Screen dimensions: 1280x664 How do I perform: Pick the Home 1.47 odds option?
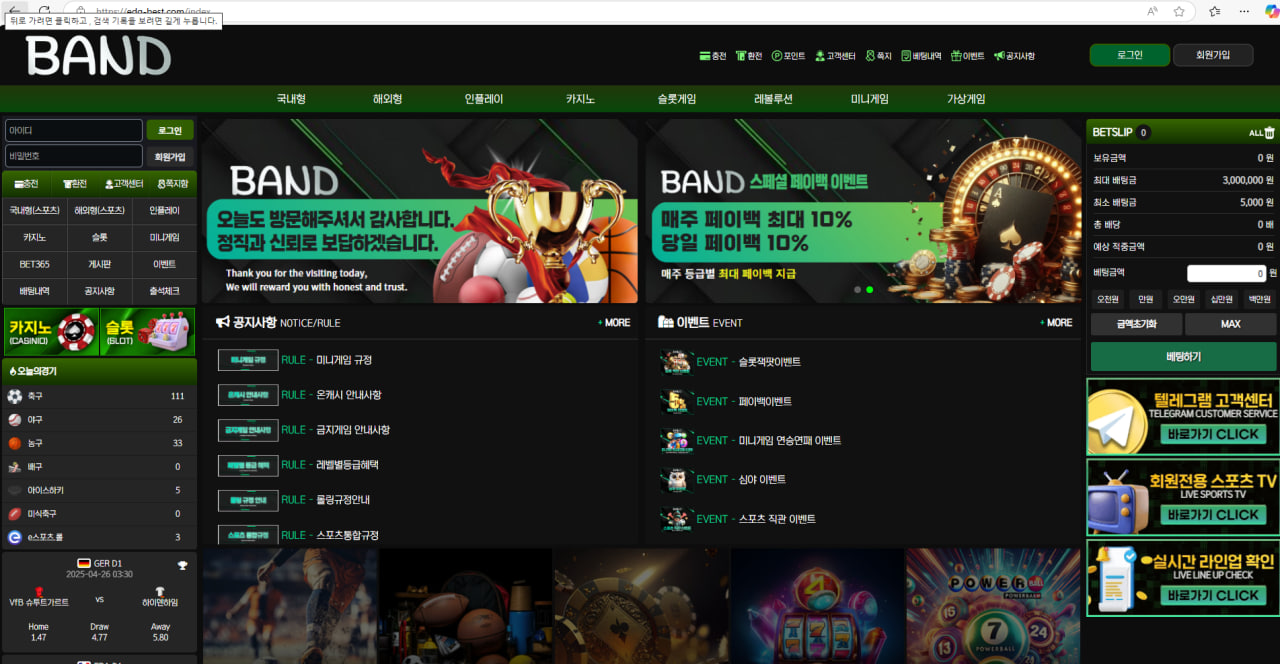(39, 631)
